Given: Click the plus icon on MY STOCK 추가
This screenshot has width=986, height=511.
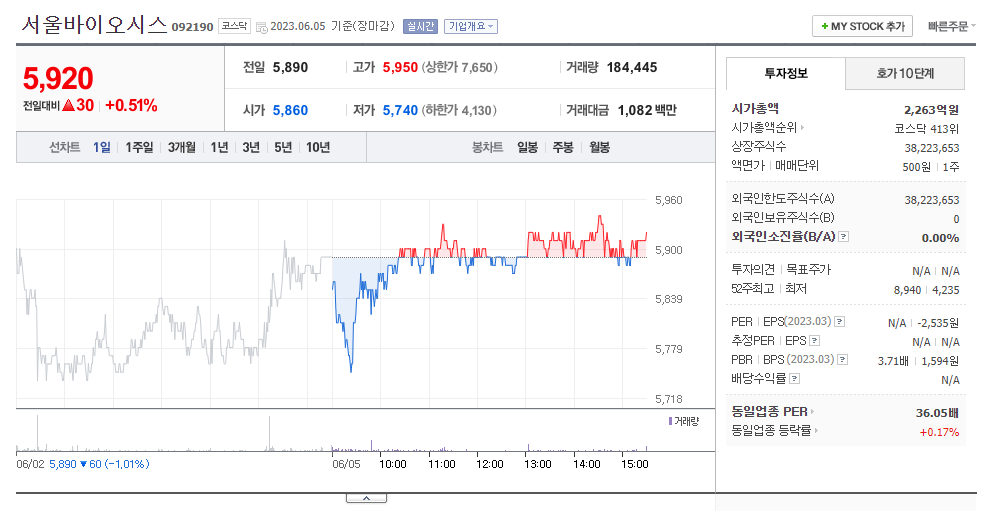Looking at the screenshot, I should pos(824,26).
